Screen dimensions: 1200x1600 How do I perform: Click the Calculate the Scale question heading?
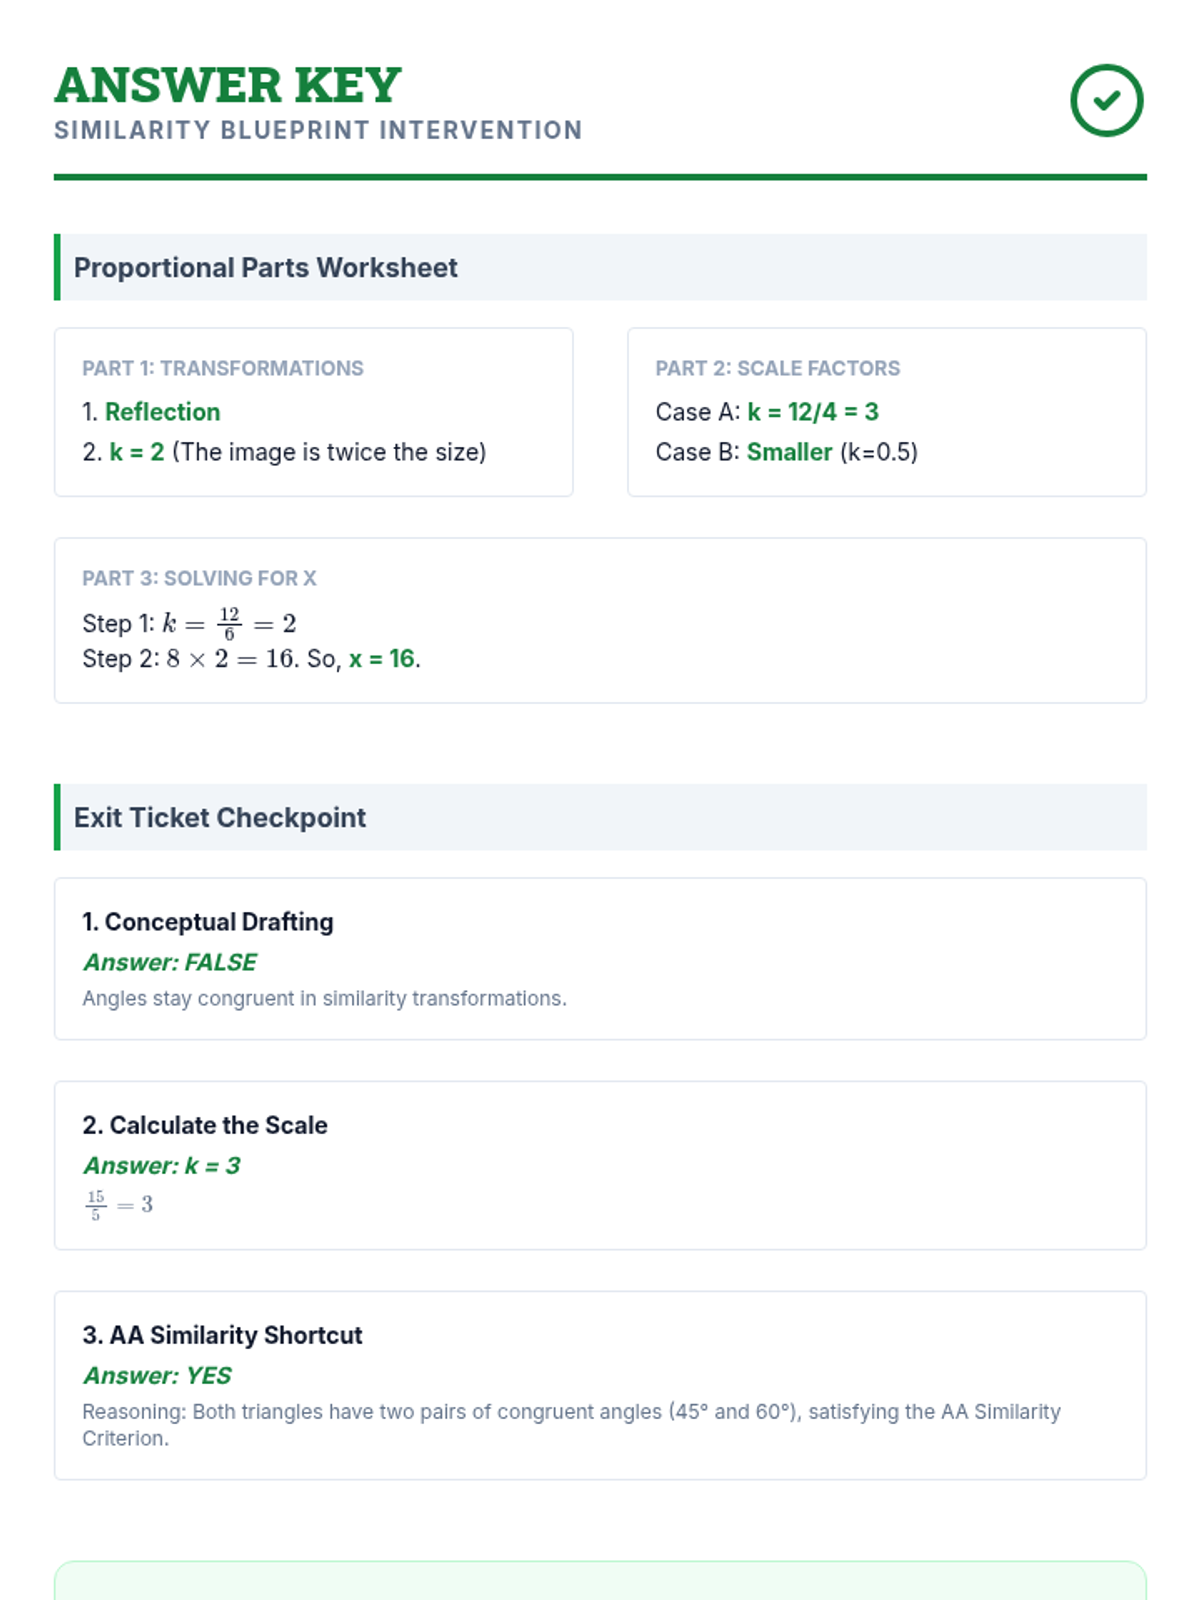tap(205, 1125)
